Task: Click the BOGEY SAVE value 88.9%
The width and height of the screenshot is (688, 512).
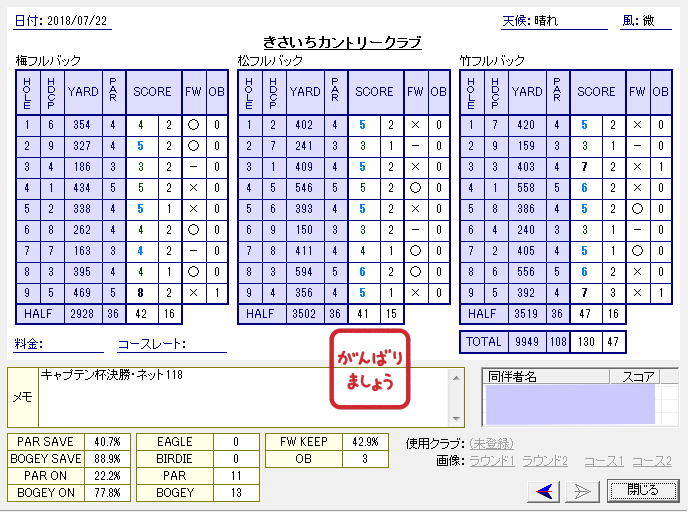Action: (x=108, y=459)
